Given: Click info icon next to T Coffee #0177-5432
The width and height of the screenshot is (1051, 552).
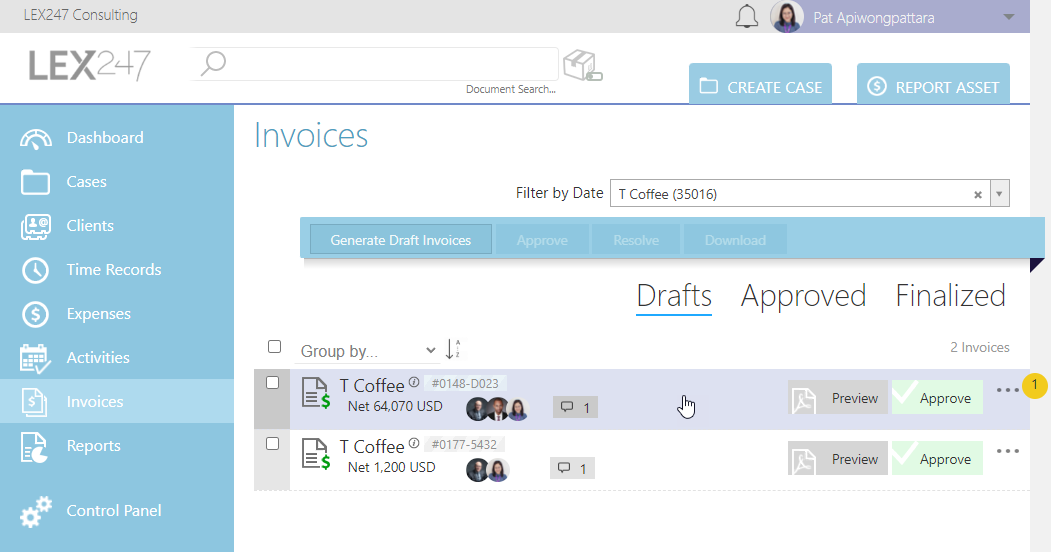Looking at the screenshot, I should (414, 443).
